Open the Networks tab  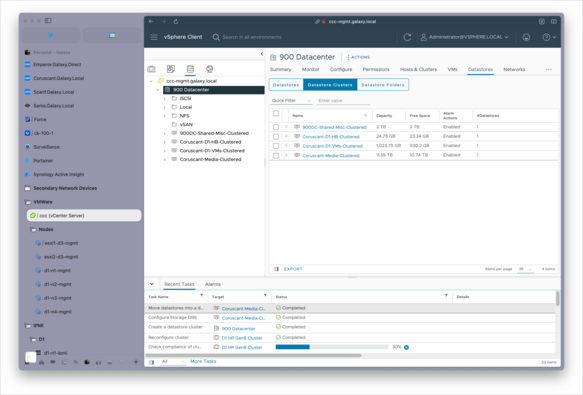click(x=514, y=70)
